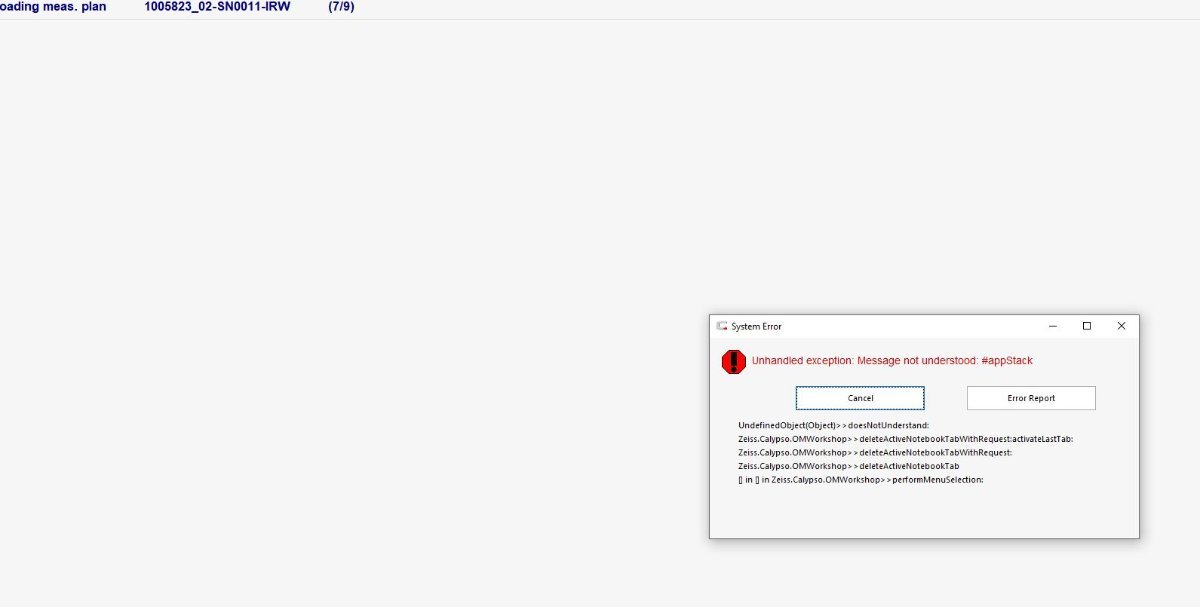
Task: Select the 'Unhandled exception: Message not understood' text
Action: 892,360
